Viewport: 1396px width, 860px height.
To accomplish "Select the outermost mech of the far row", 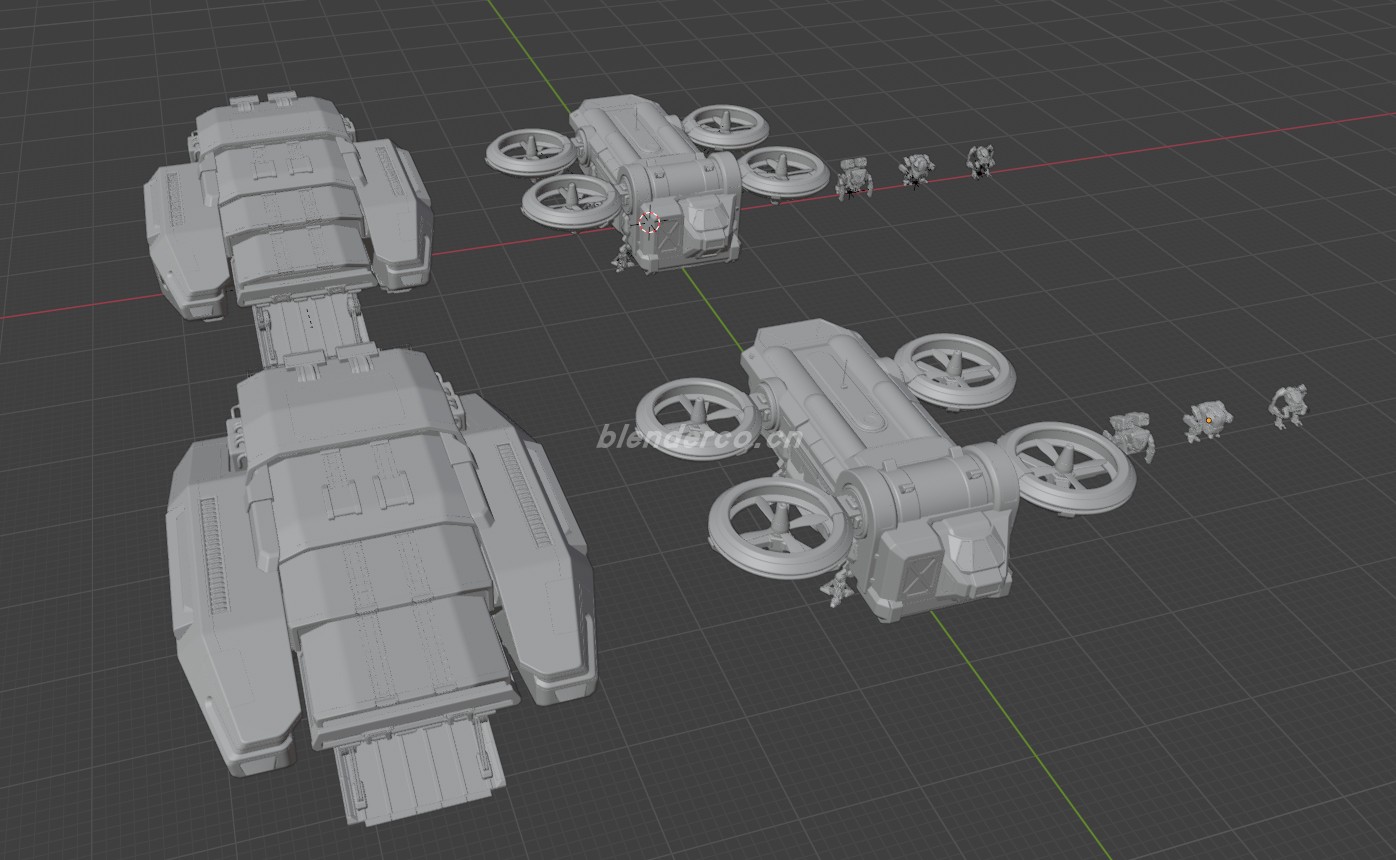I will (980, 160).
